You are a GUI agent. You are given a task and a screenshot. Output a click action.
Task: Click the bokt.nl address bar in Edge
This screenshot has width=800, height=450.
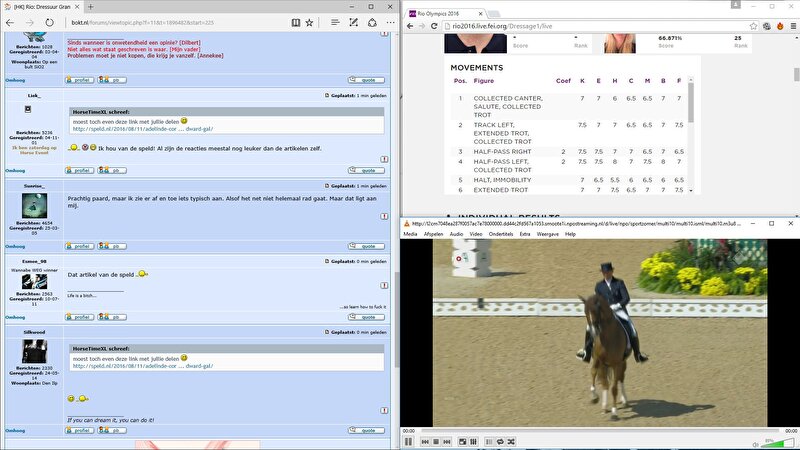tap(176, 22)
